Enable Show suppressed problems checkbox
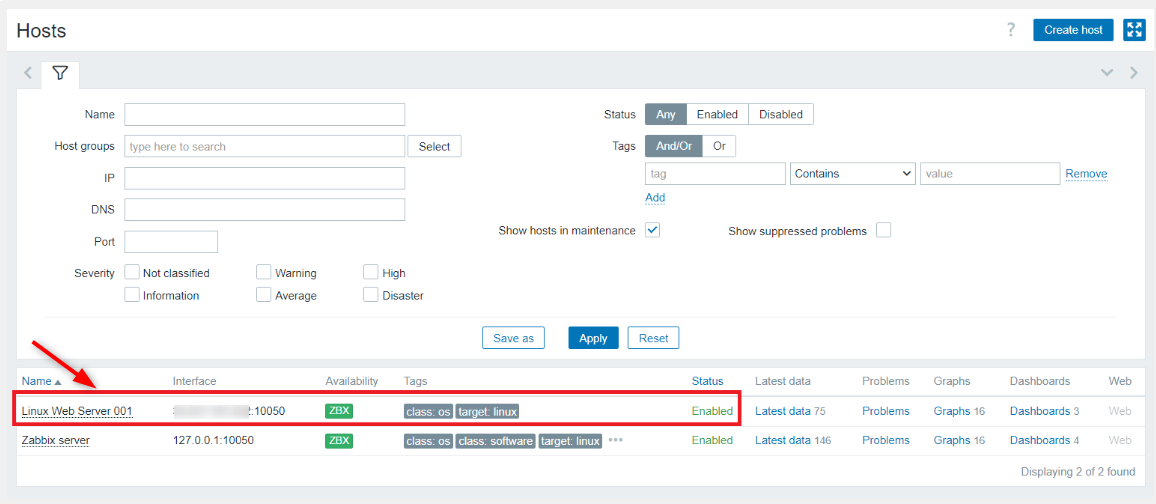Viewport: 1156px width, 504px height. click(x=883, y=231)
